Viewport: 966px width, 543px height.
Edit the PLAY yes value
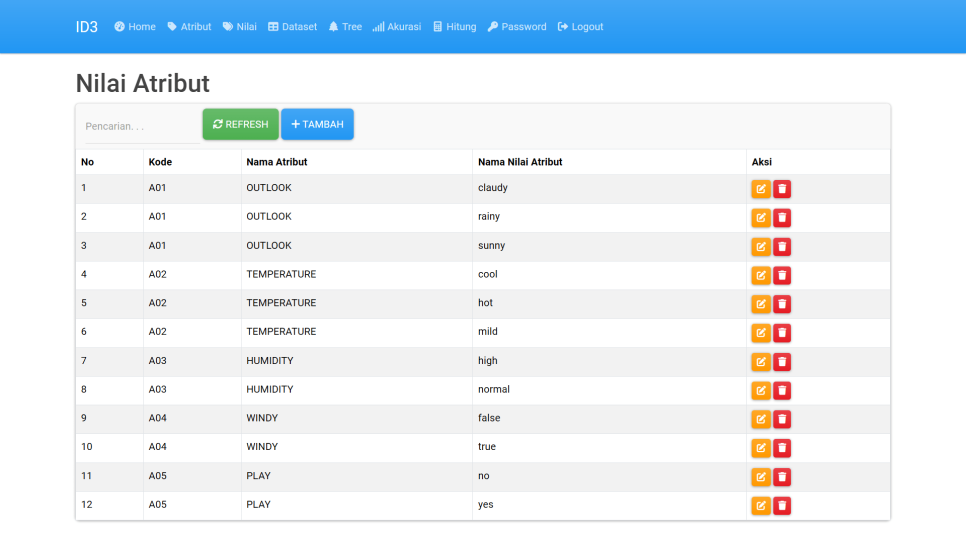[761, 506]
